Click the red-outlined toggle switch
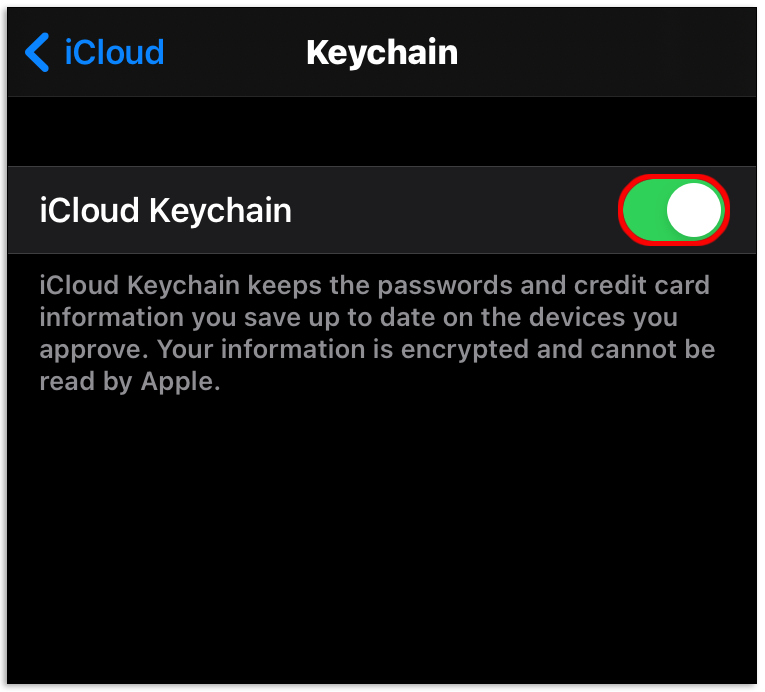 673,210
